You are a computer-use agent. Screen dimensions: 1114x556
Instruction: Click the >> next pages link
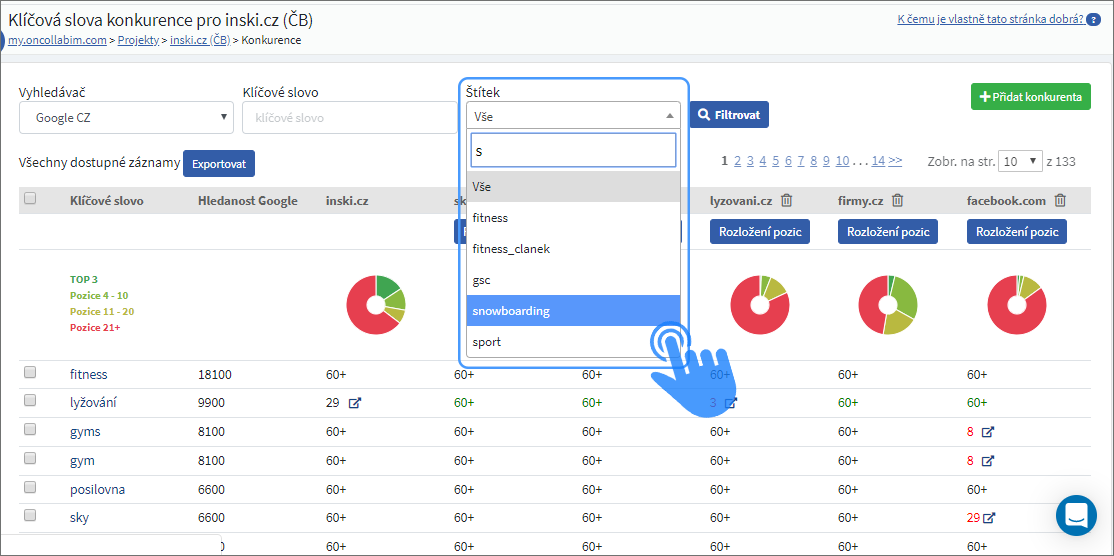tap(895, 161)
